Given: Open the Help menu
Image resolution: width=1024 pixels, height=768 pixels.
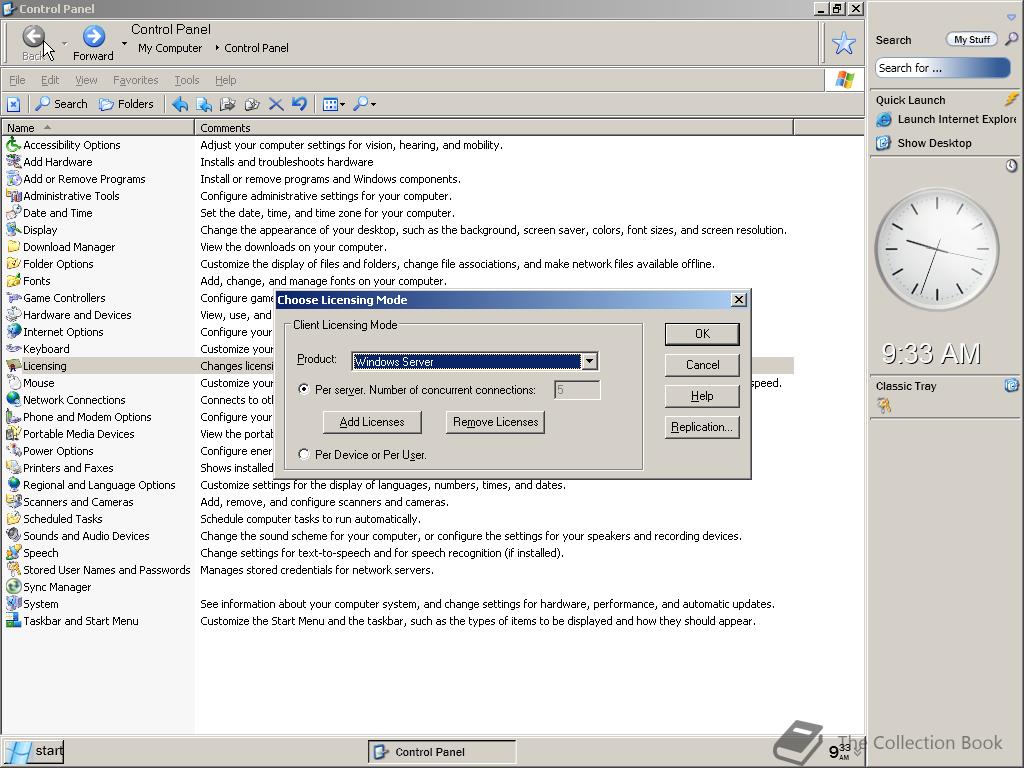Looking at the screenshot, I should [x=225, y=80].
